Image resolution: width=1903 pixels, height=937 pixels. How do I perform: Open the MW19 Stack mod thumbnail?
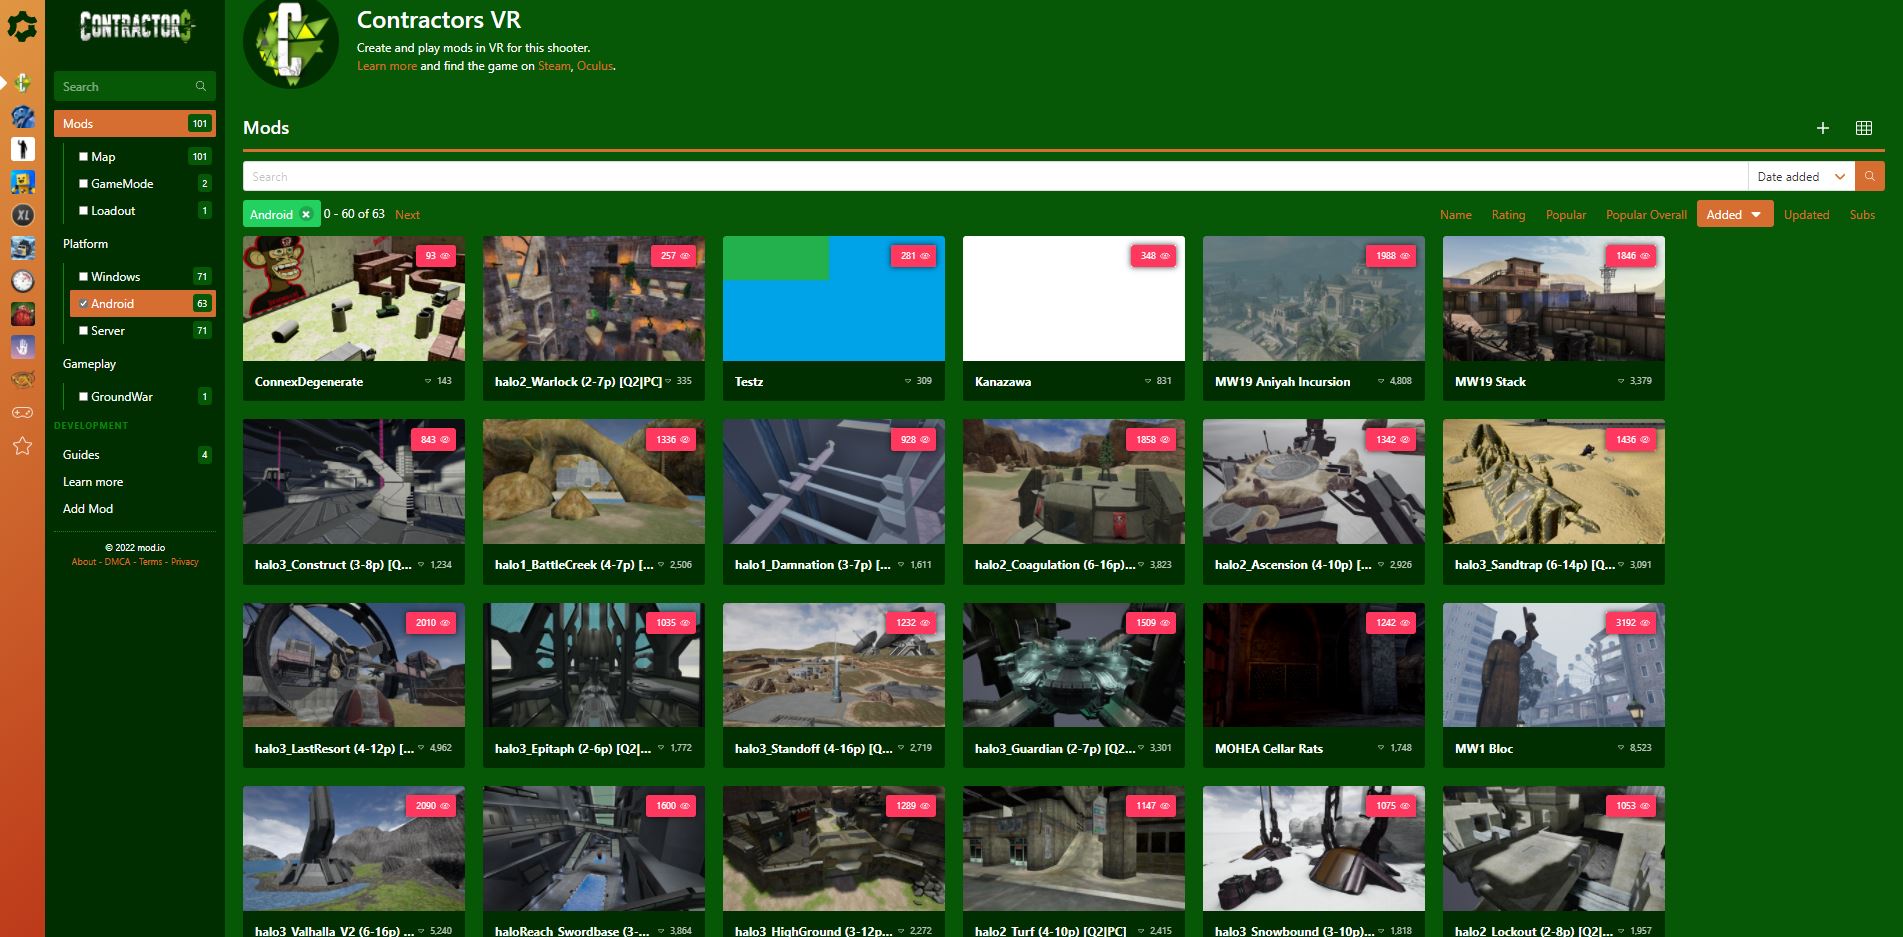pyautogui.click(x=1553, y=298)
